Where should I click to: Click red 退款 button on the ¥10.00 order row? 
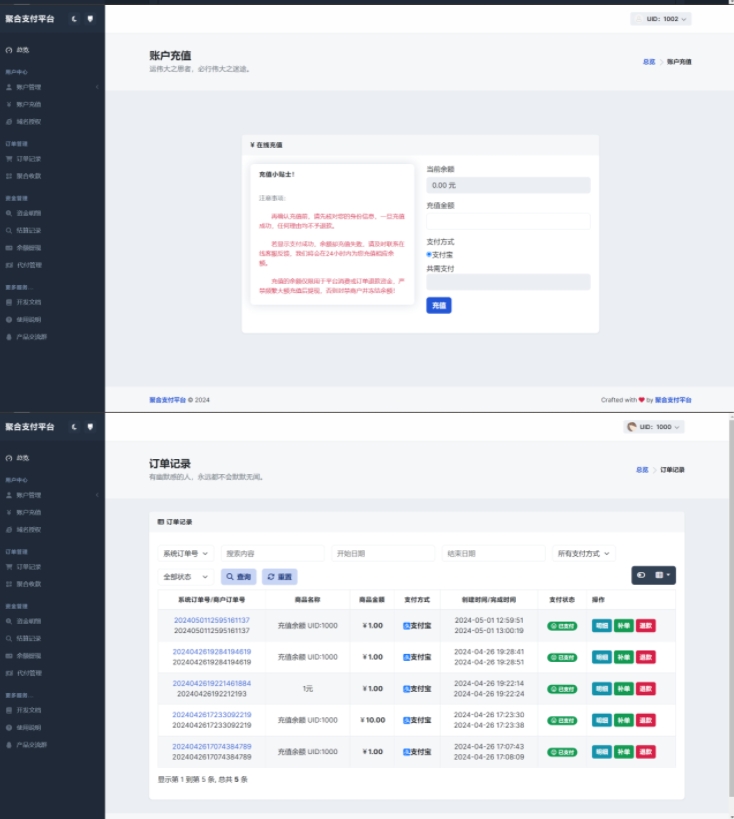coord(646,720)
